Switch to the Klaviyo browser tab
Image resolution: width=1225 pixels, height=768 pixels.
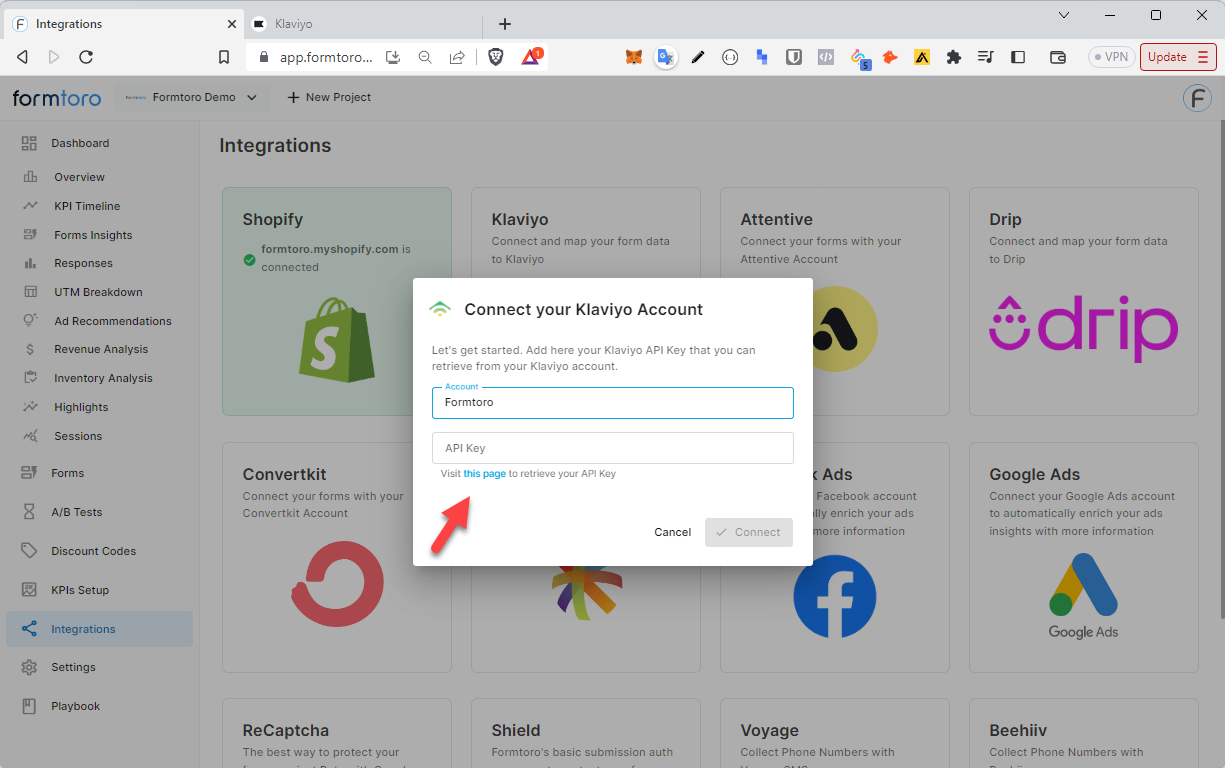coord(362,24)
